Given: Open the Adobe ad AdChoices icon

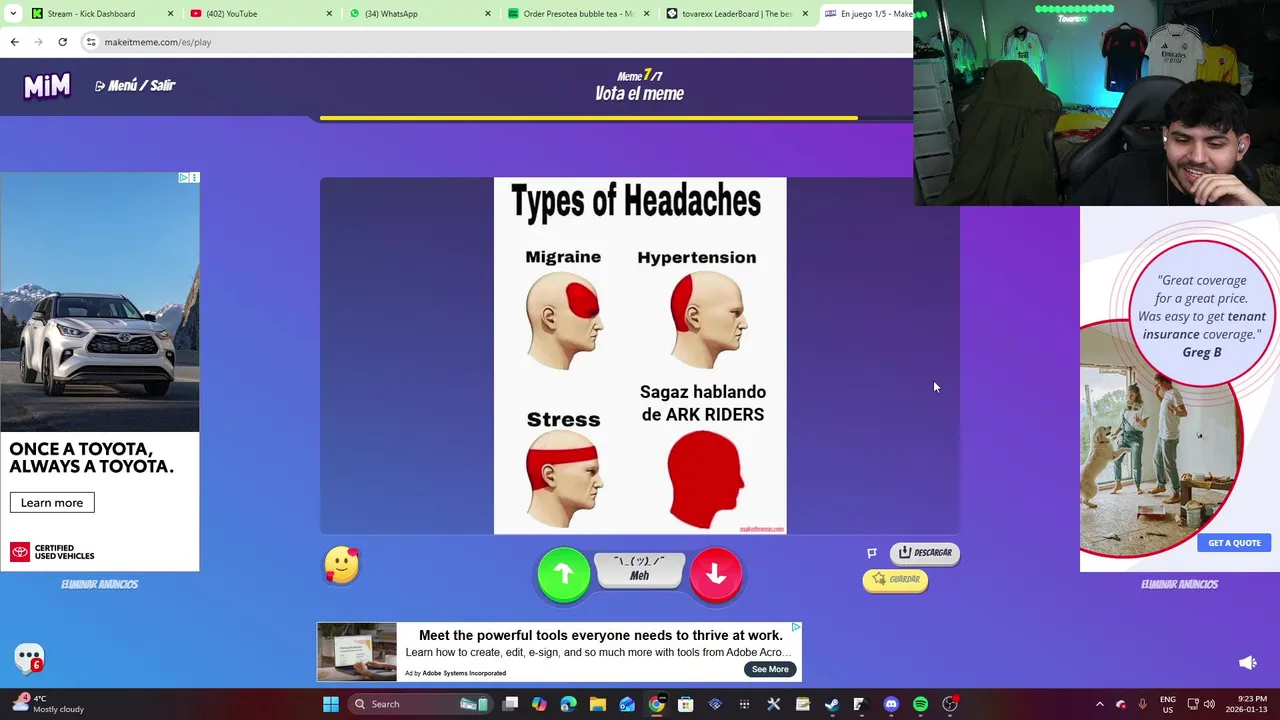Looking at the screenshot, I should click(x=796, y=627).
